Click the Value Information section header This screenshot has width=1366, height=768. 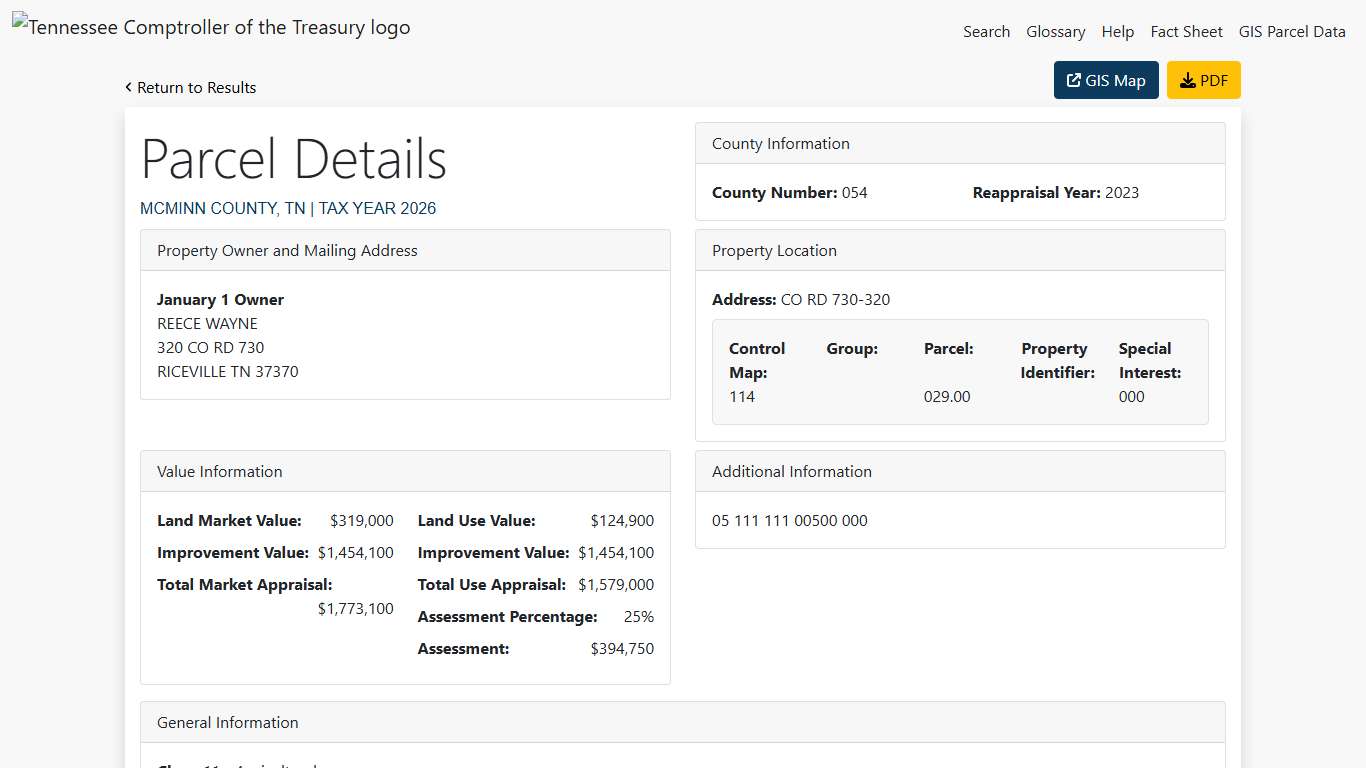[219, 471]
